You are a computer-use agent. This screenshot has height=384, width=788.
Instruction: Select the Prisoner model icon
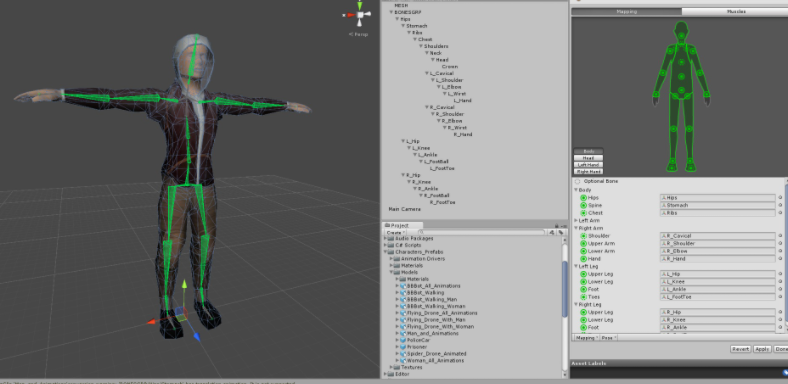click(x=403, y=347)
